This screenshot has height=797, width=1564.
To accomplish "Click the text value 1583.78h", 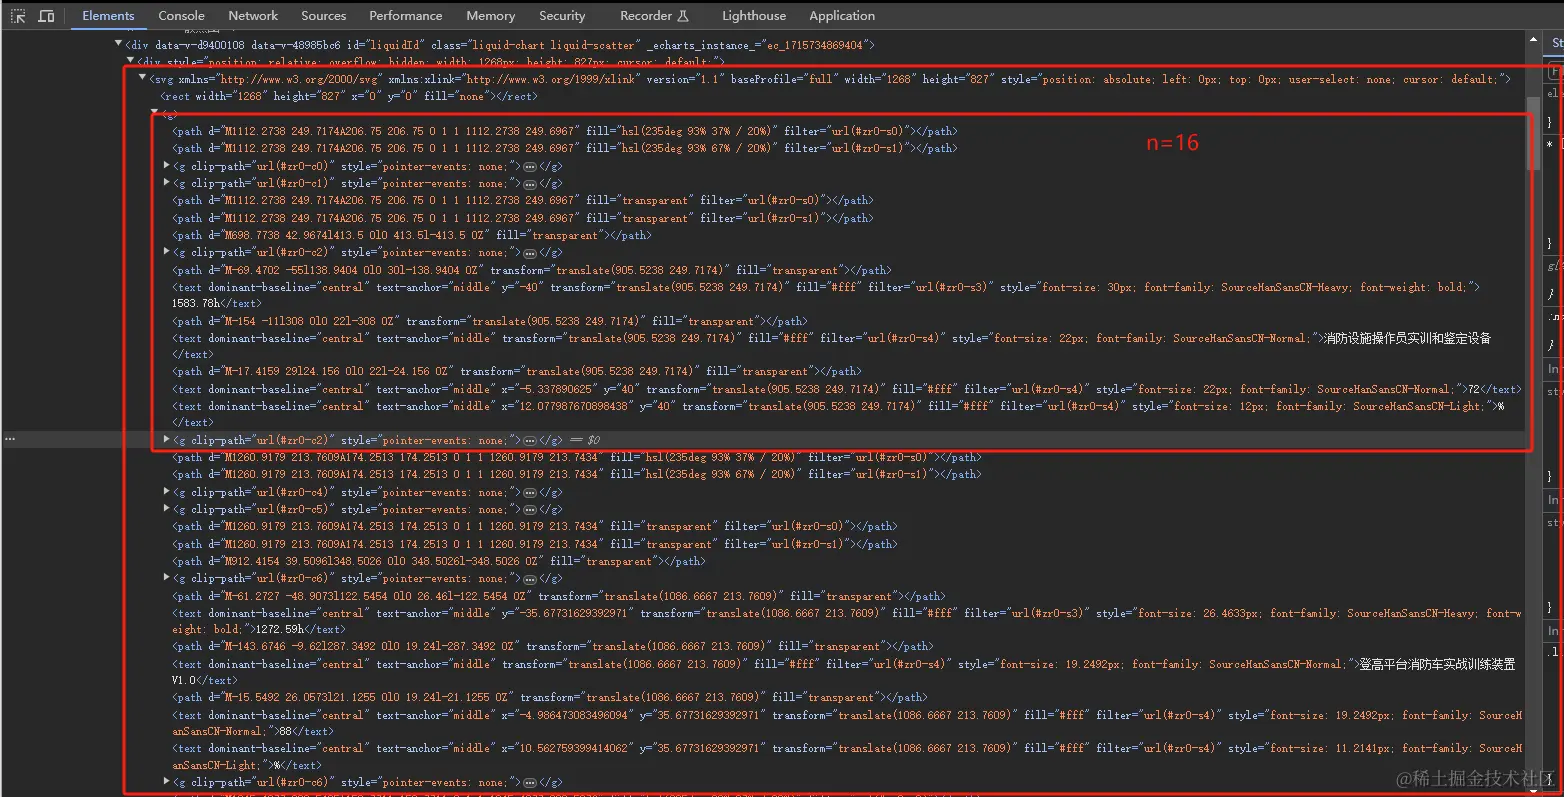I will coord(196,303).
